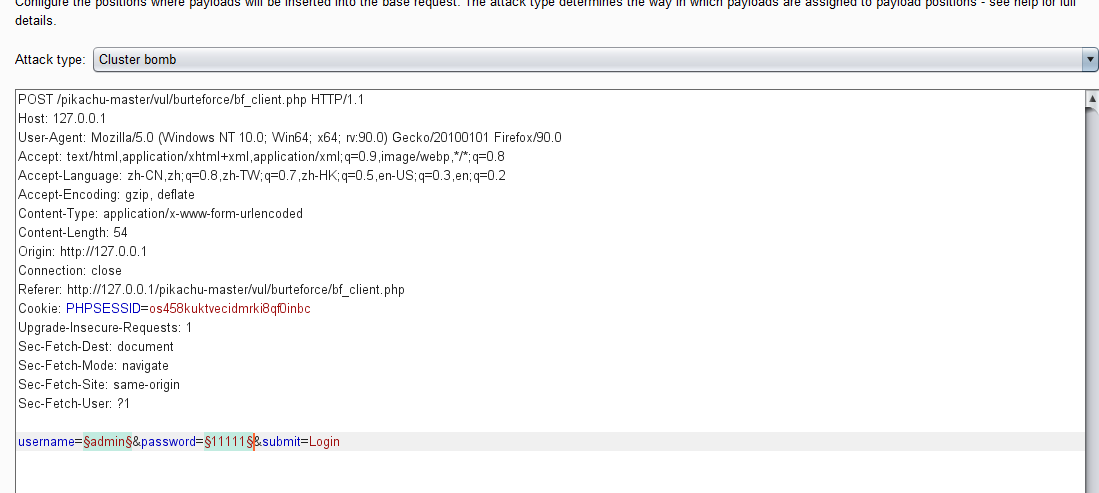The width and height of the screenshot is (1099, 493).
Task: Click the PHPSESSID cookie name
Action: click(x=103, y=309)
